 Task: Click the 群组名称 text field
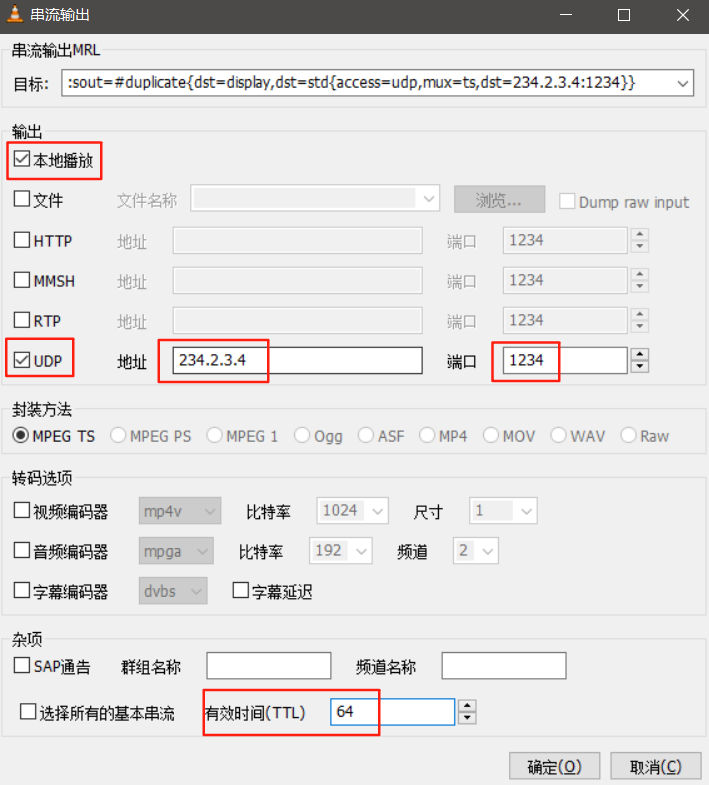[x=268, y=665]
